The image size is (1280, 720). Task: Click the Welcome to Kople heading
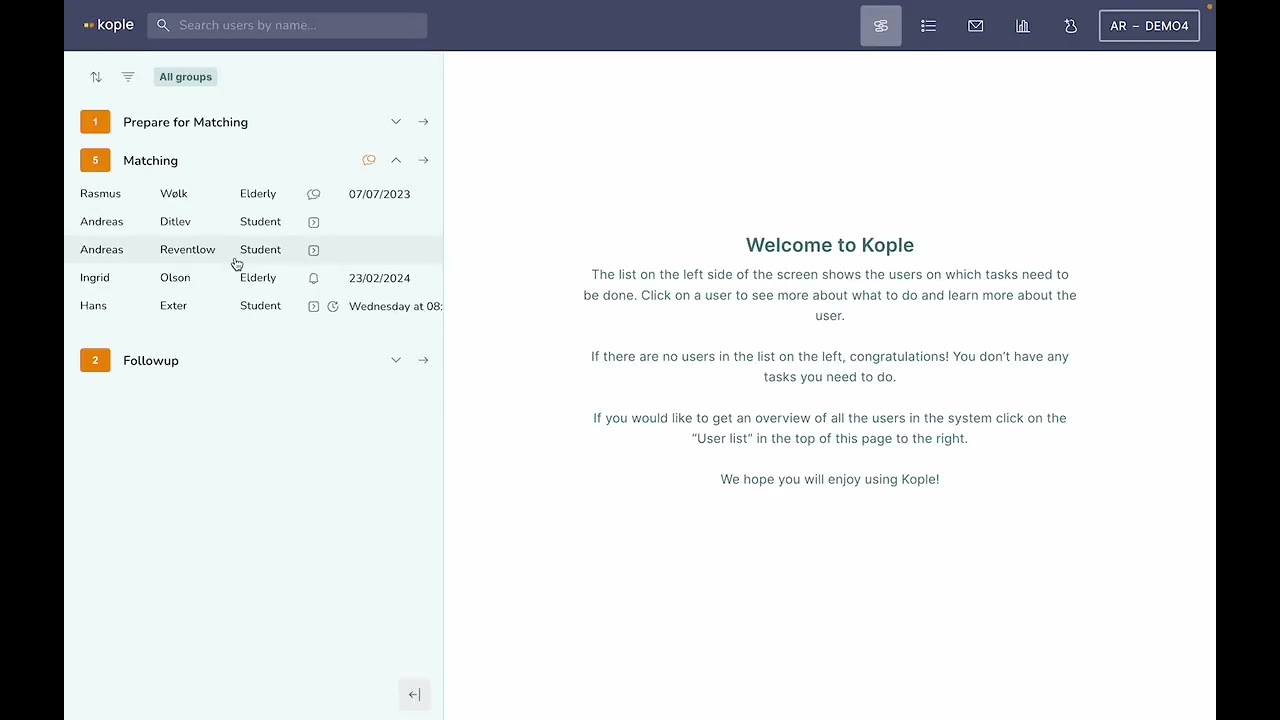[830, 245]
